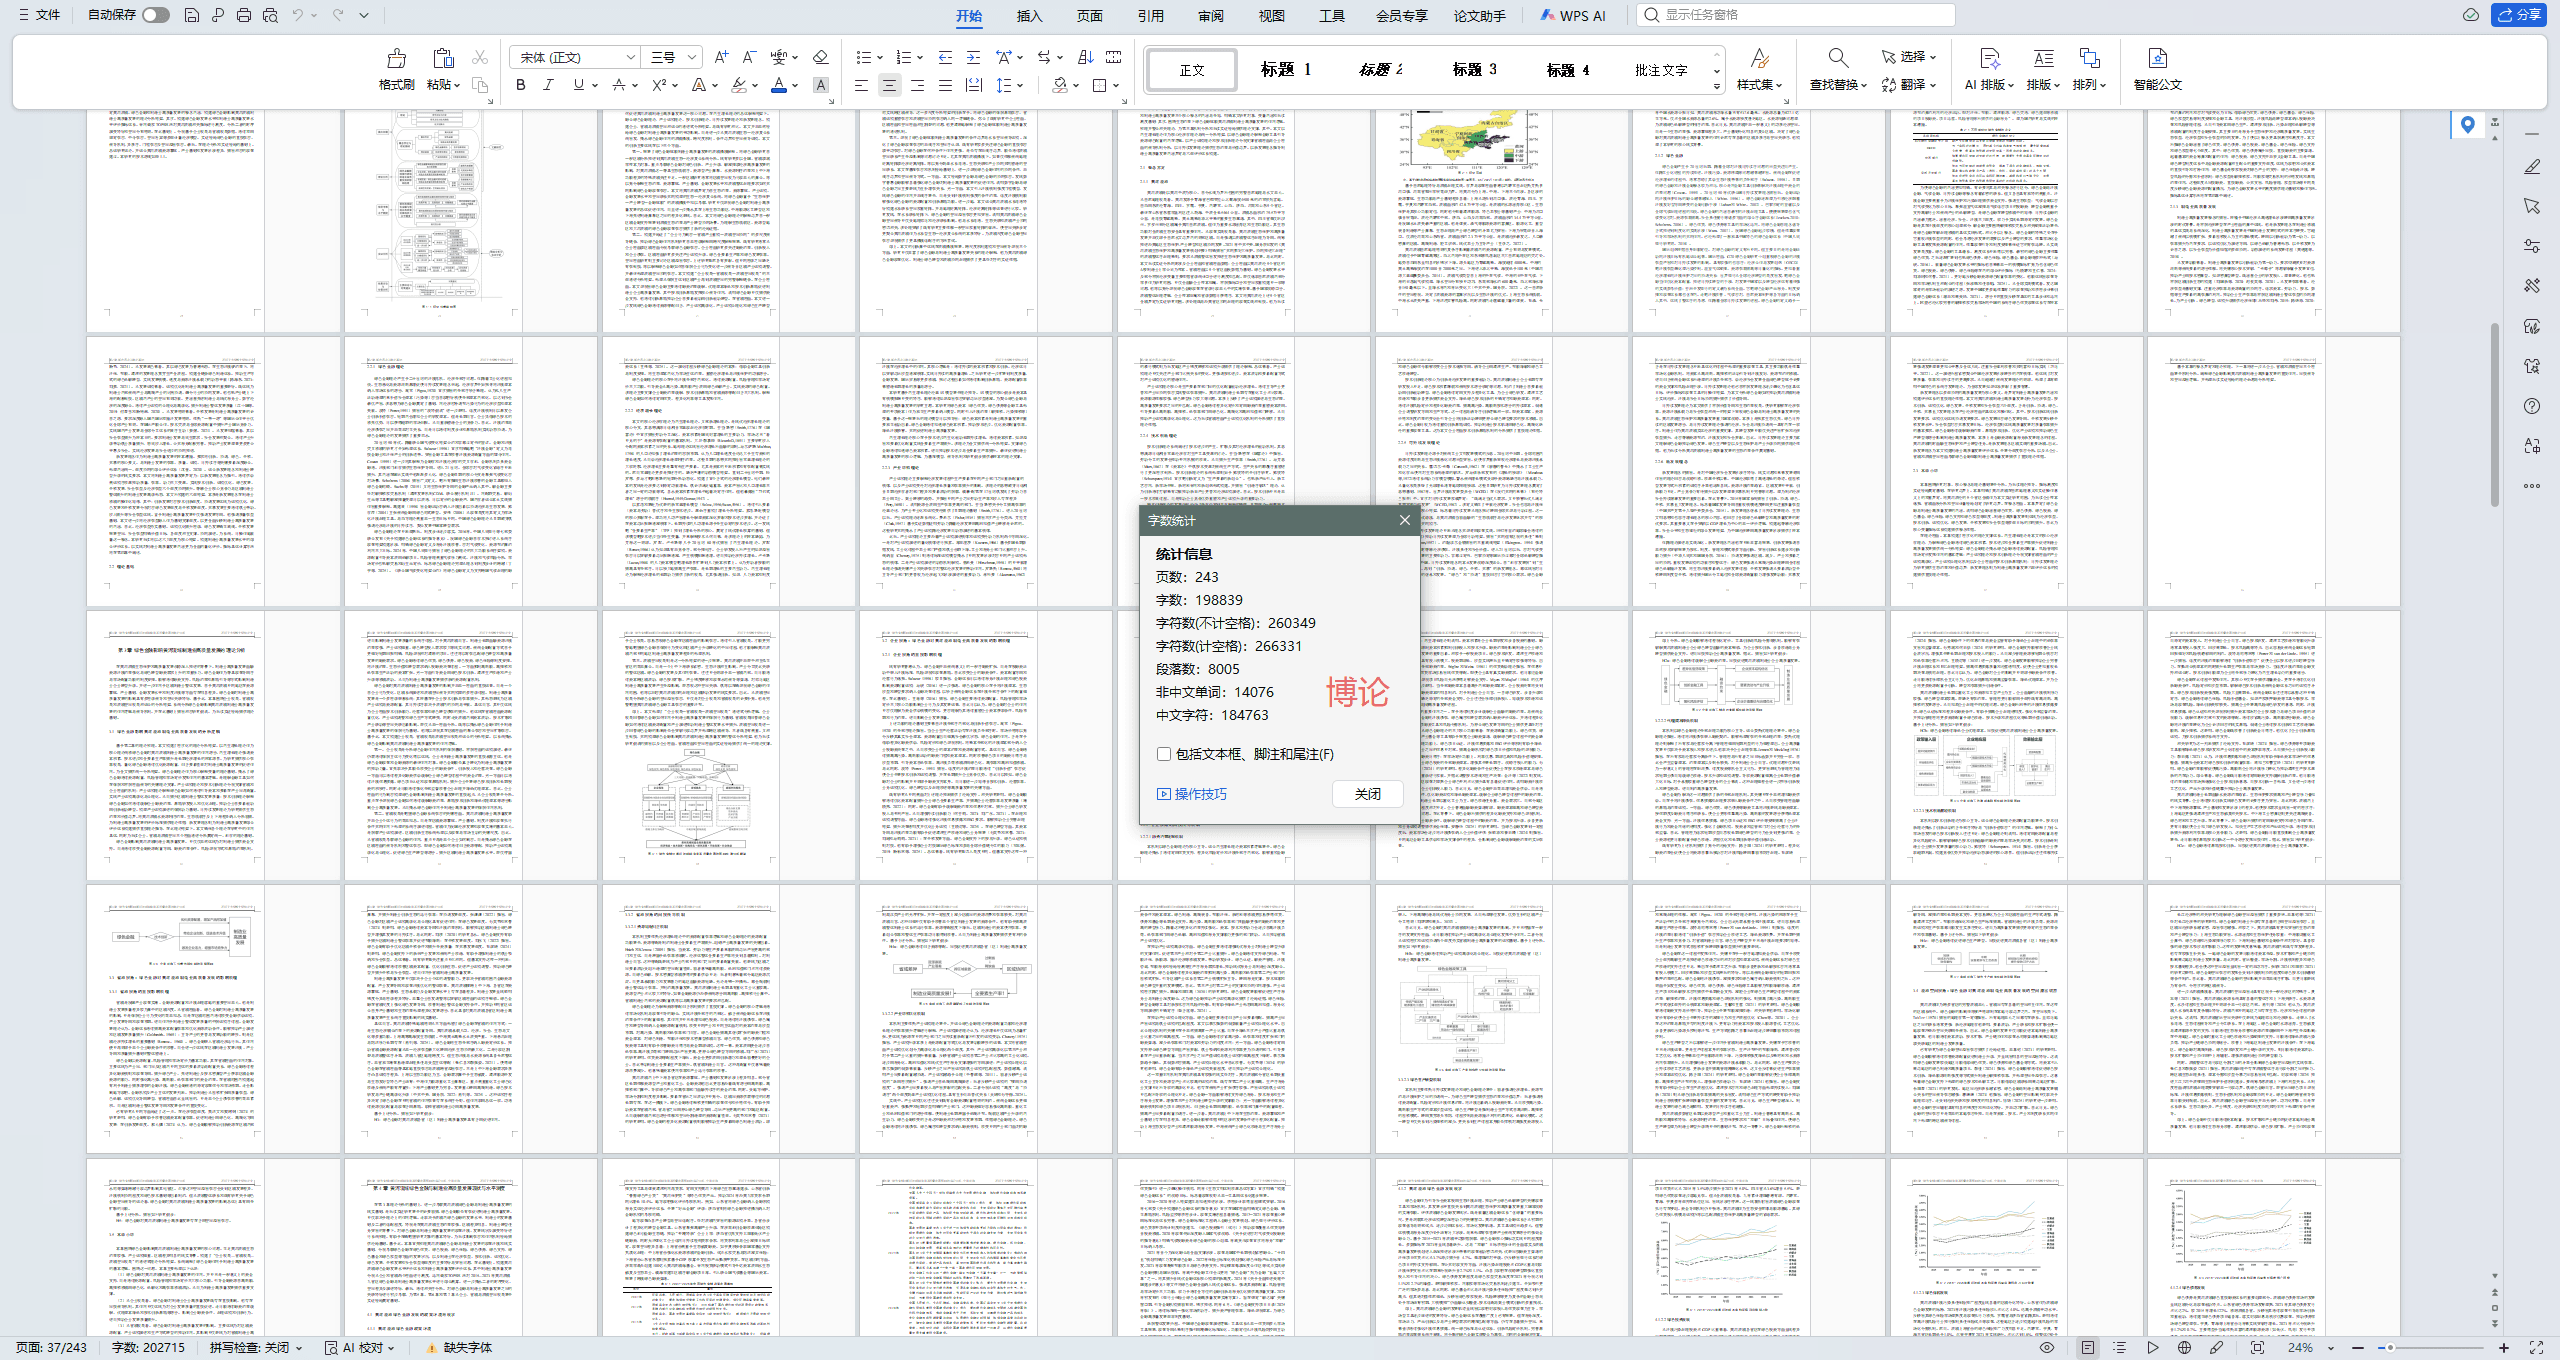
Task: Toggle Bold formatting
Action: click(x=520, y=85)
